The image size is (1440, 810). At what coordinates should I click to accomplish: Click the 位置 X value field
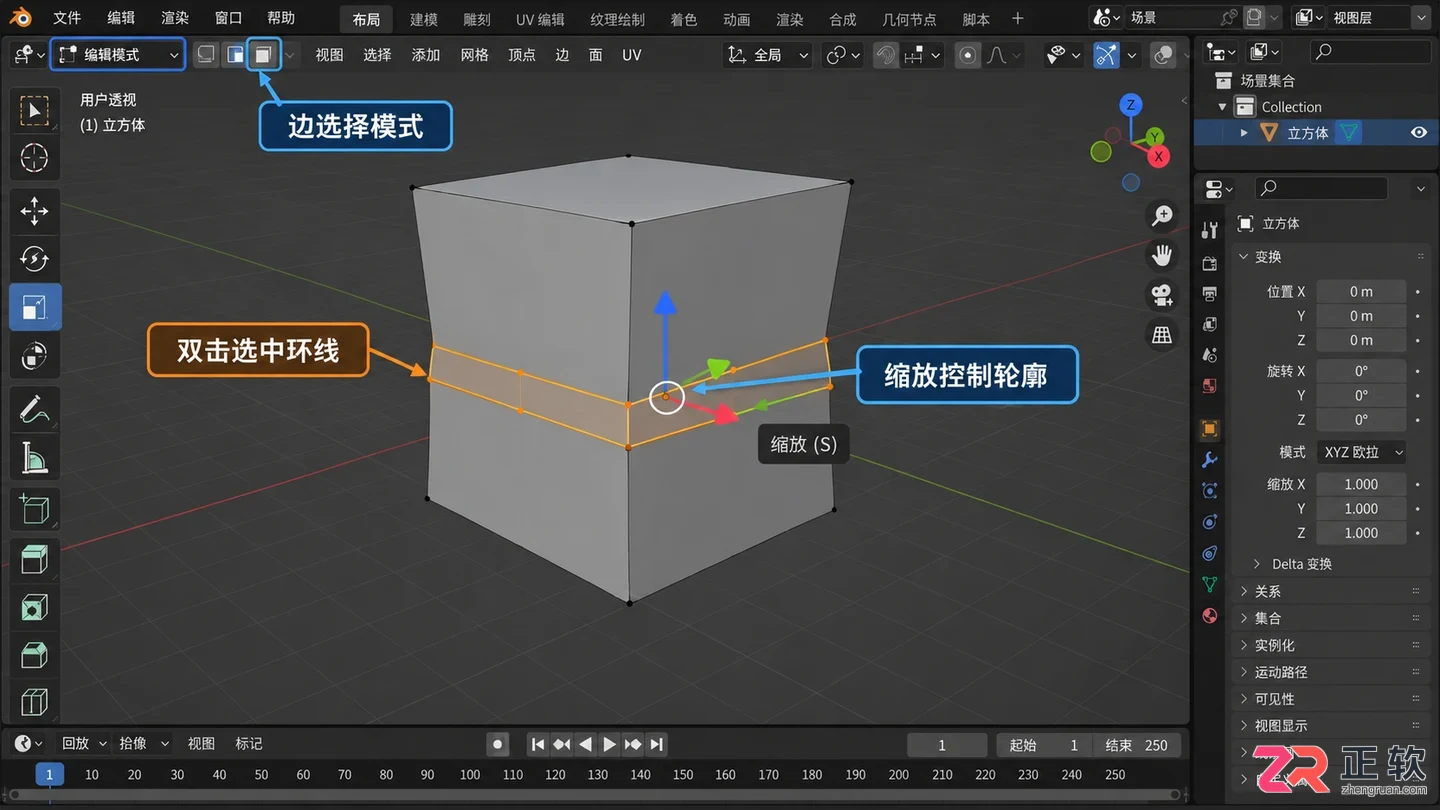(1361, 291)
